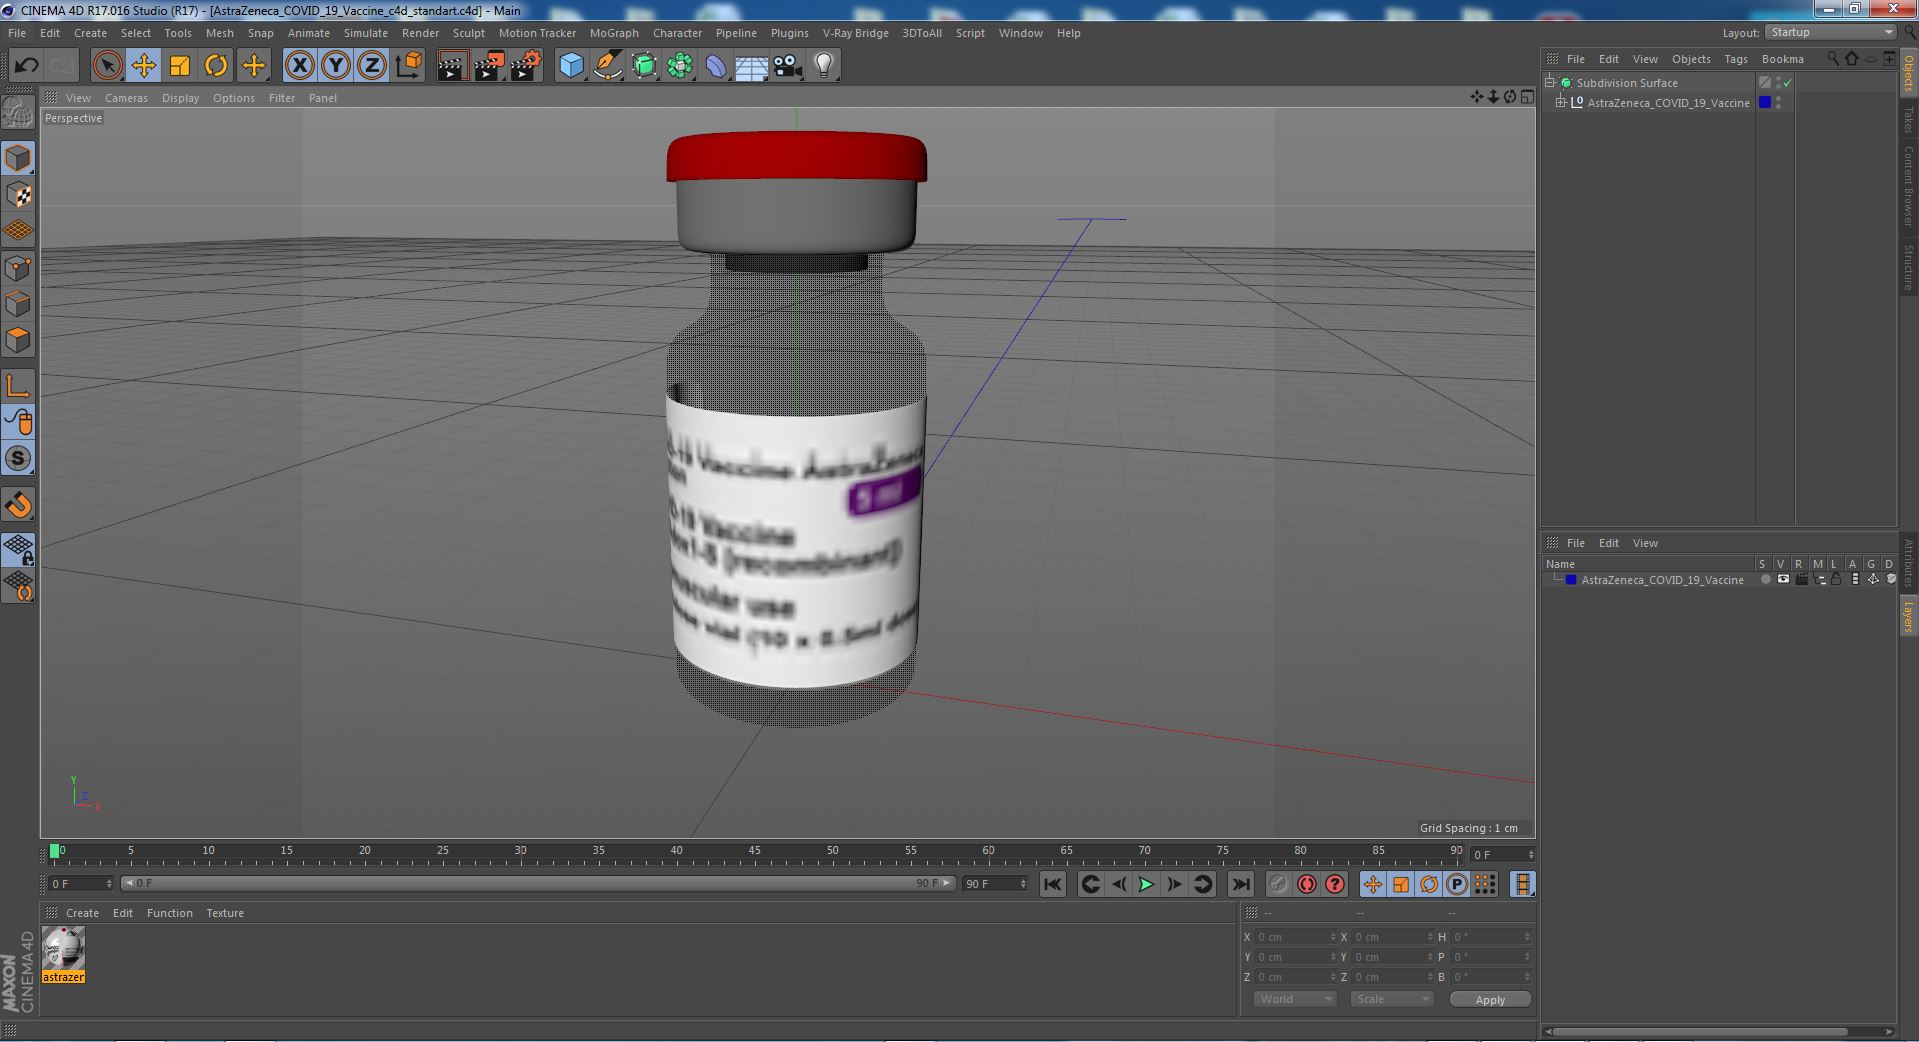Click the Undo arrow icon
Viewport: 1919px width, 1042px height.
[x=26, y=66]
